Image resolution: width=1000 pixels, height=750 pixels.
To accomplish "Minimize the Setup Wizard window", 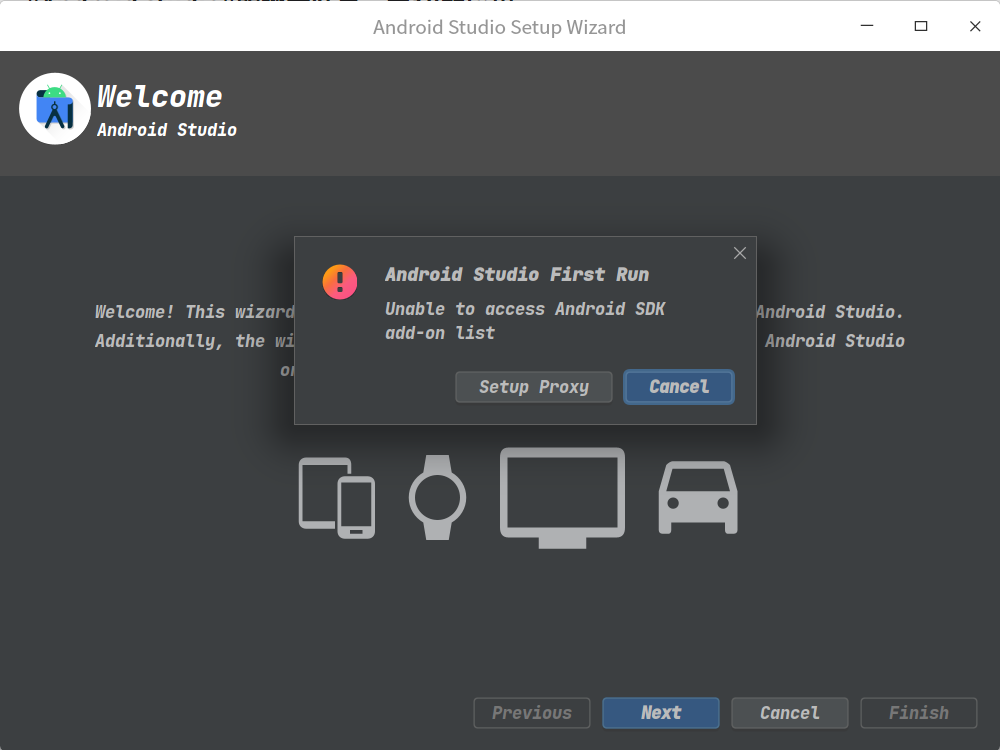I will pyautogui.click(x=867, y=26).
